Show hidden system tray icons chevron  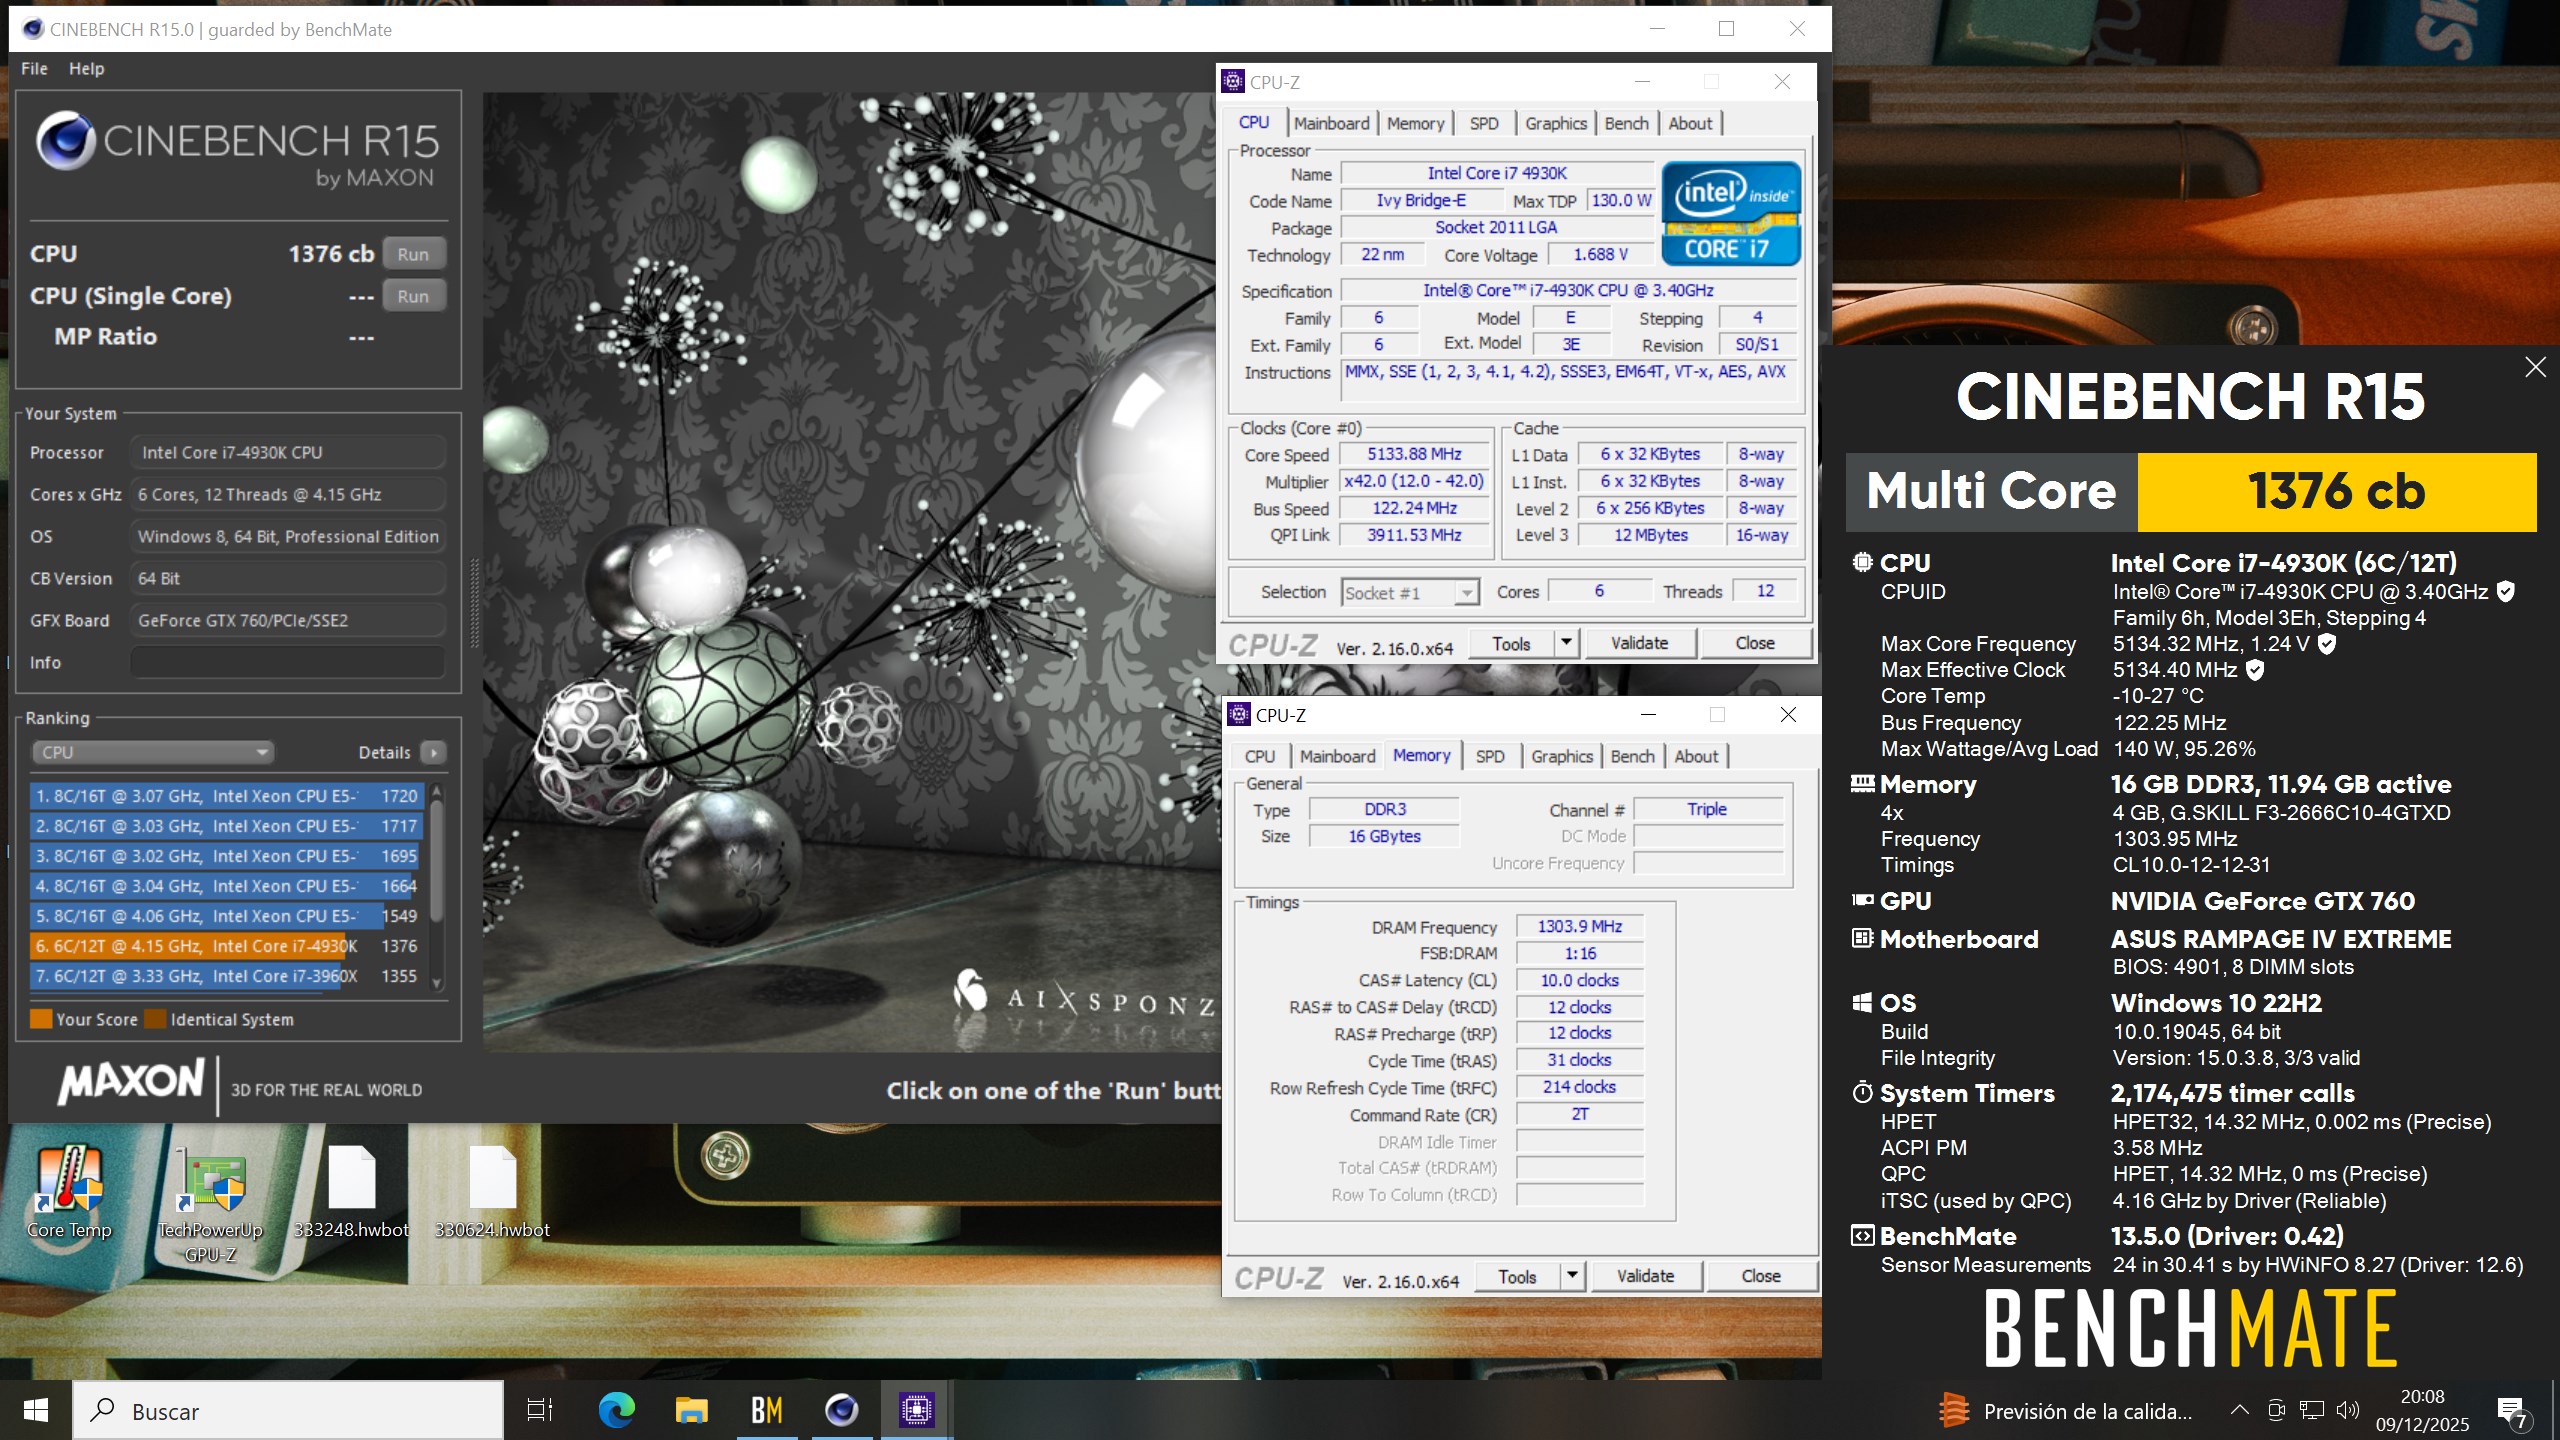(x=2239, y=1410)
